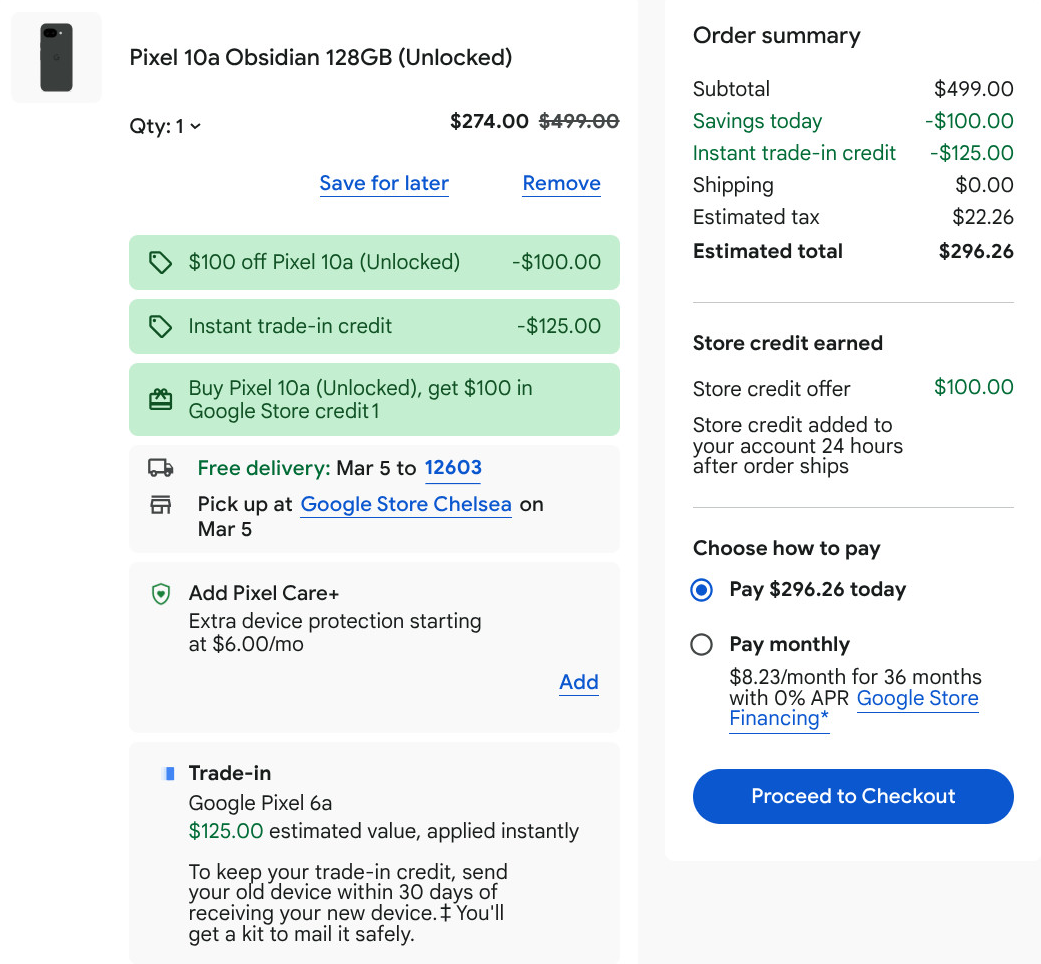Image resolution: width=1041 pixels, height=964 pixels.
Task: Change delivery zip code 12603
Action: pyautogui.click(x=452, y=467)
